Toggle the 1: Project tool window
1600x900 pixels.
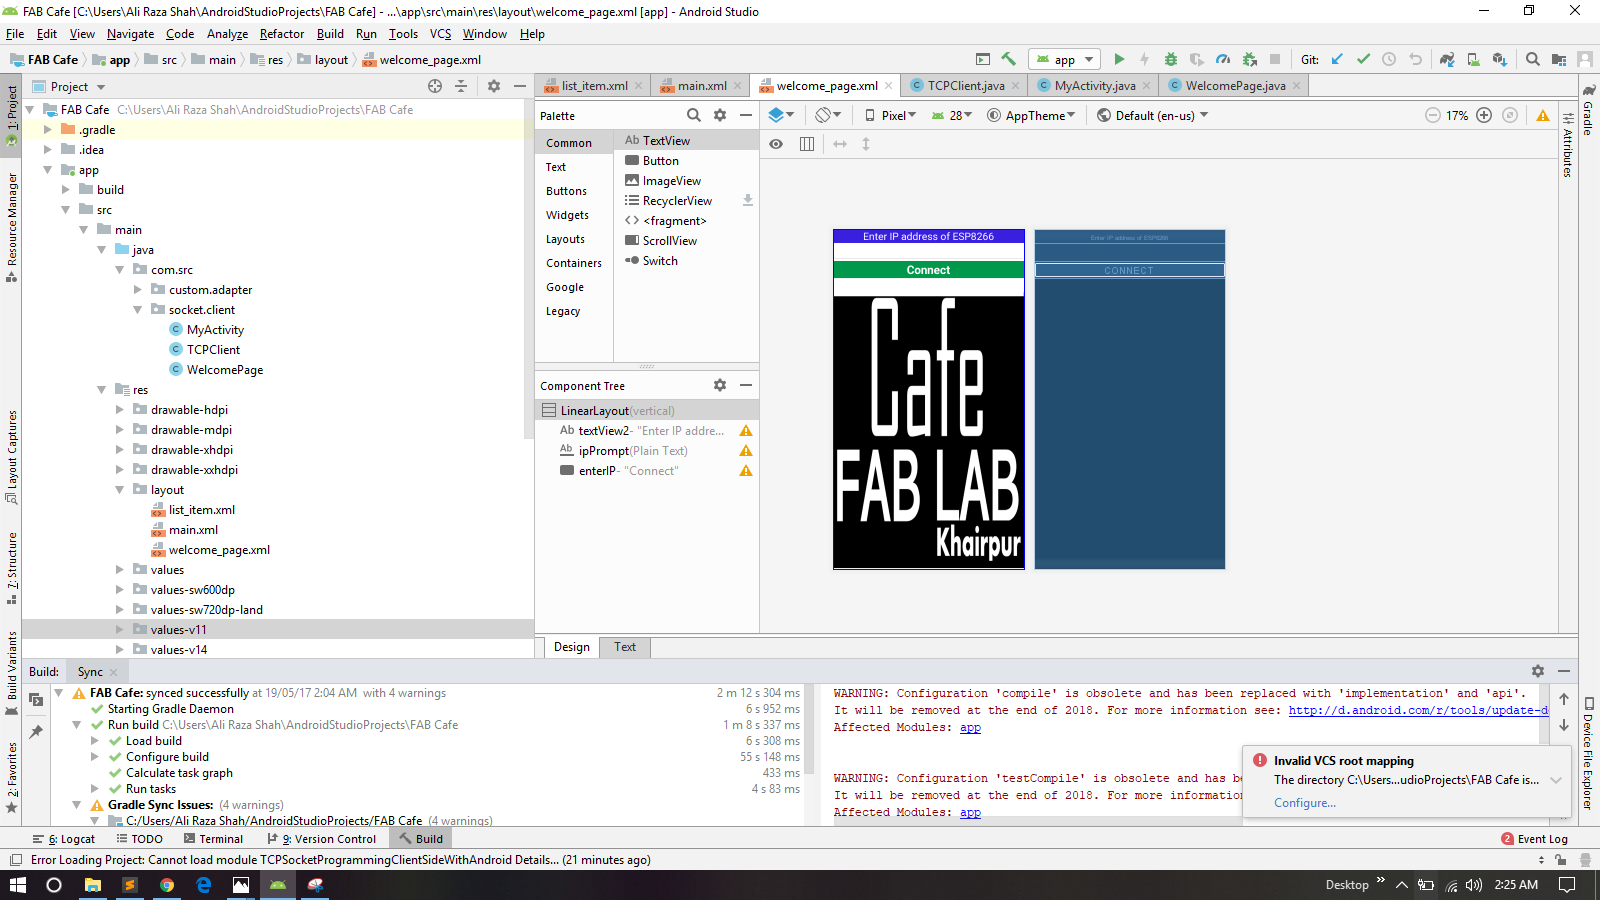click(11, 115)
